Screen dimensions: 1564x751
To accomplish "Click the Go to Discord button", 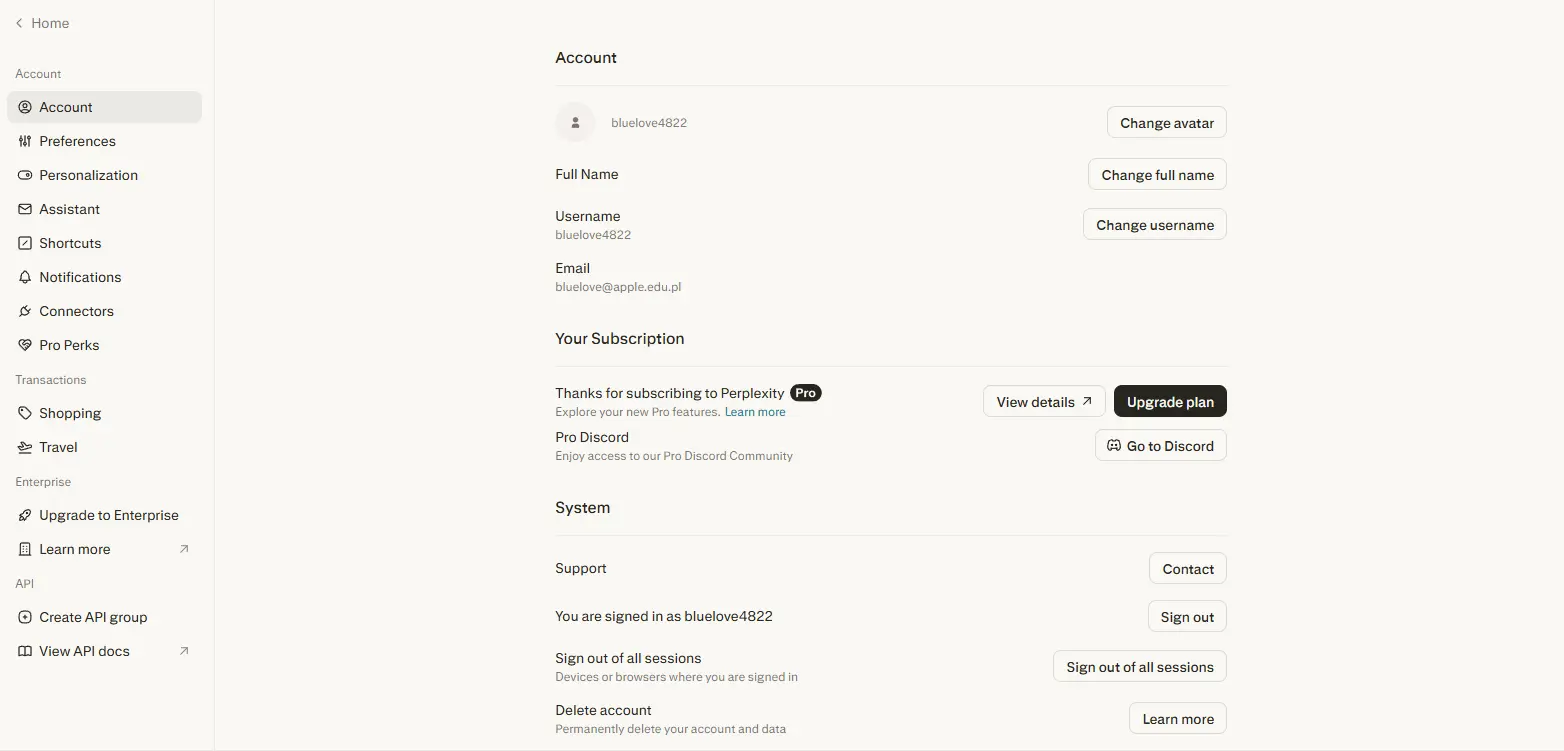I will [x=1161, y=446].
